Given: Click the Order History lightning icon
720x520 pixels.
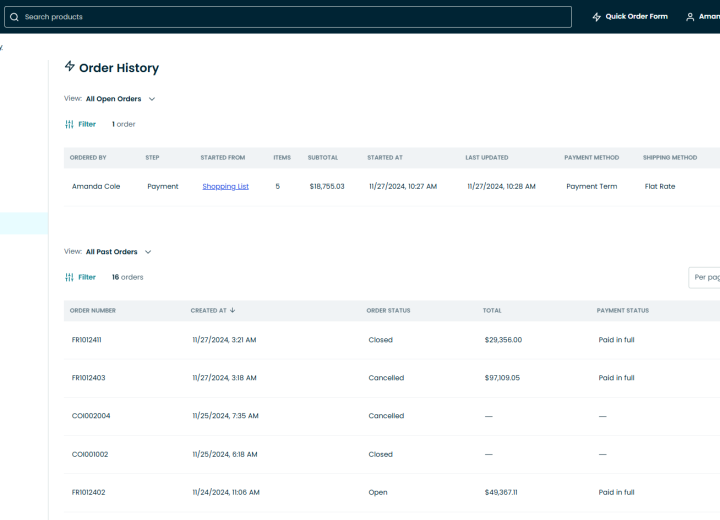Looking at the screenshot, I should 69,66.
